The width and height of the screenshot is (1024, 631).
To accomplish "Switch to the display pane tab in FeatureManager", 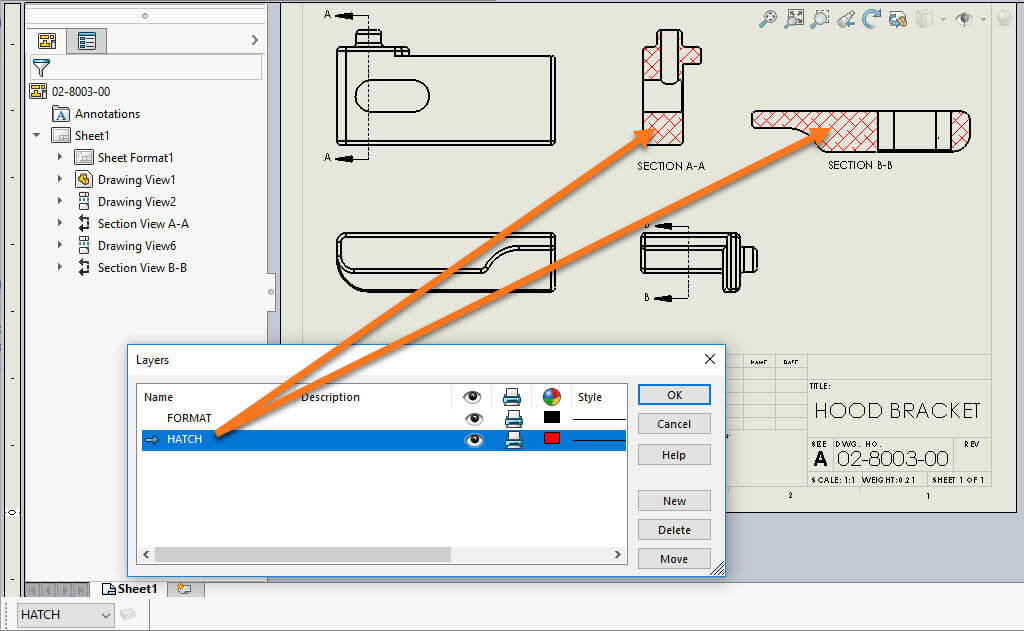I will click(x=86, y=40).
